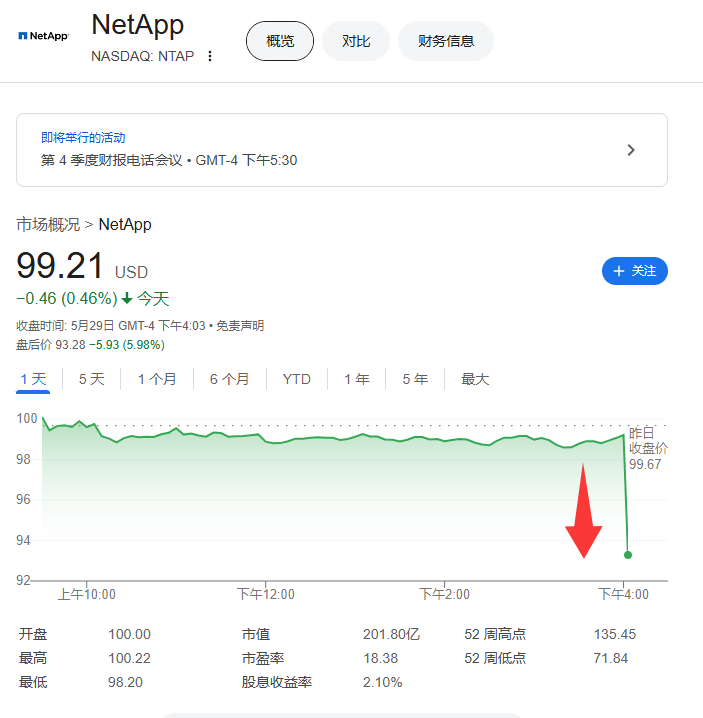This screenshot has height=718, width=703.
Task: Select the 概览 overview tab
Action: pyautogui.click(x=280, y=41)
